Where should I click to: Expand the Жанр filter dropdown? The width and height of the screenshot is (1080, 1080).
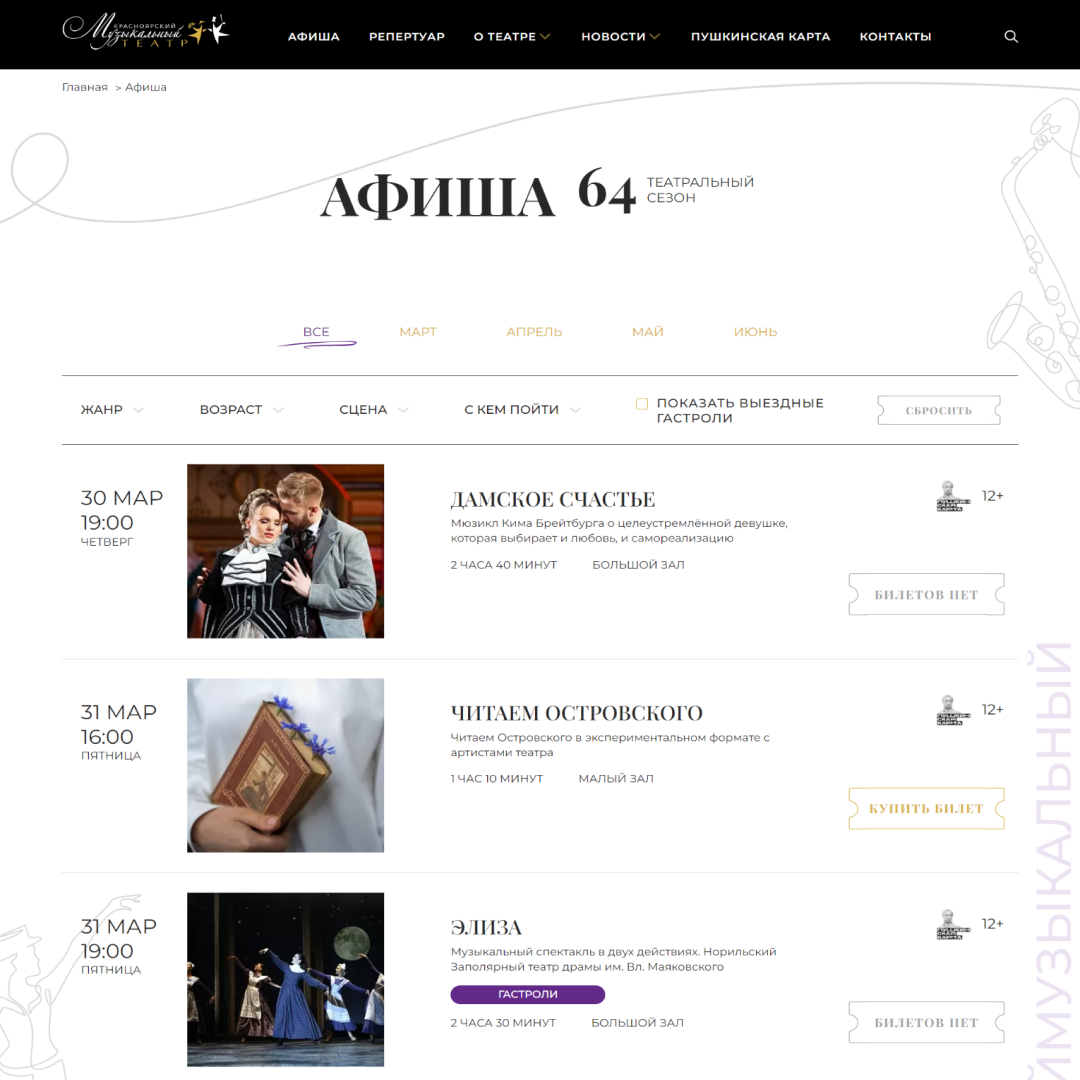tap(112, 410)
